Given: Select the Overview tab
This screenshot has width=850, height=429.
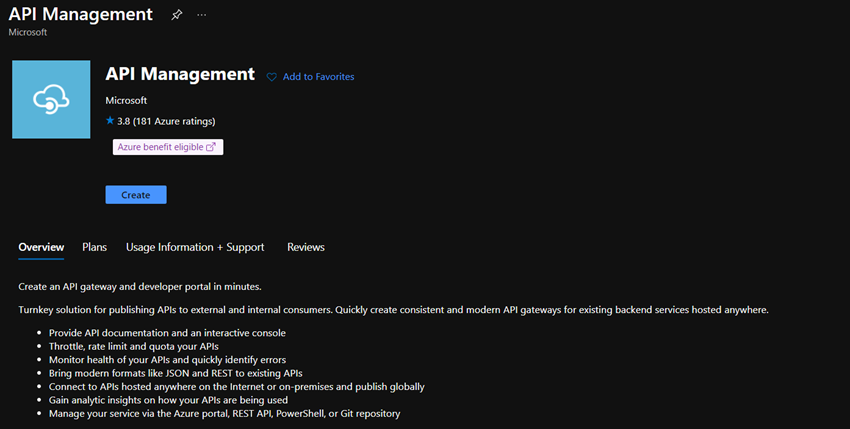Looking at the screenshot, I should tap(41, 247).
